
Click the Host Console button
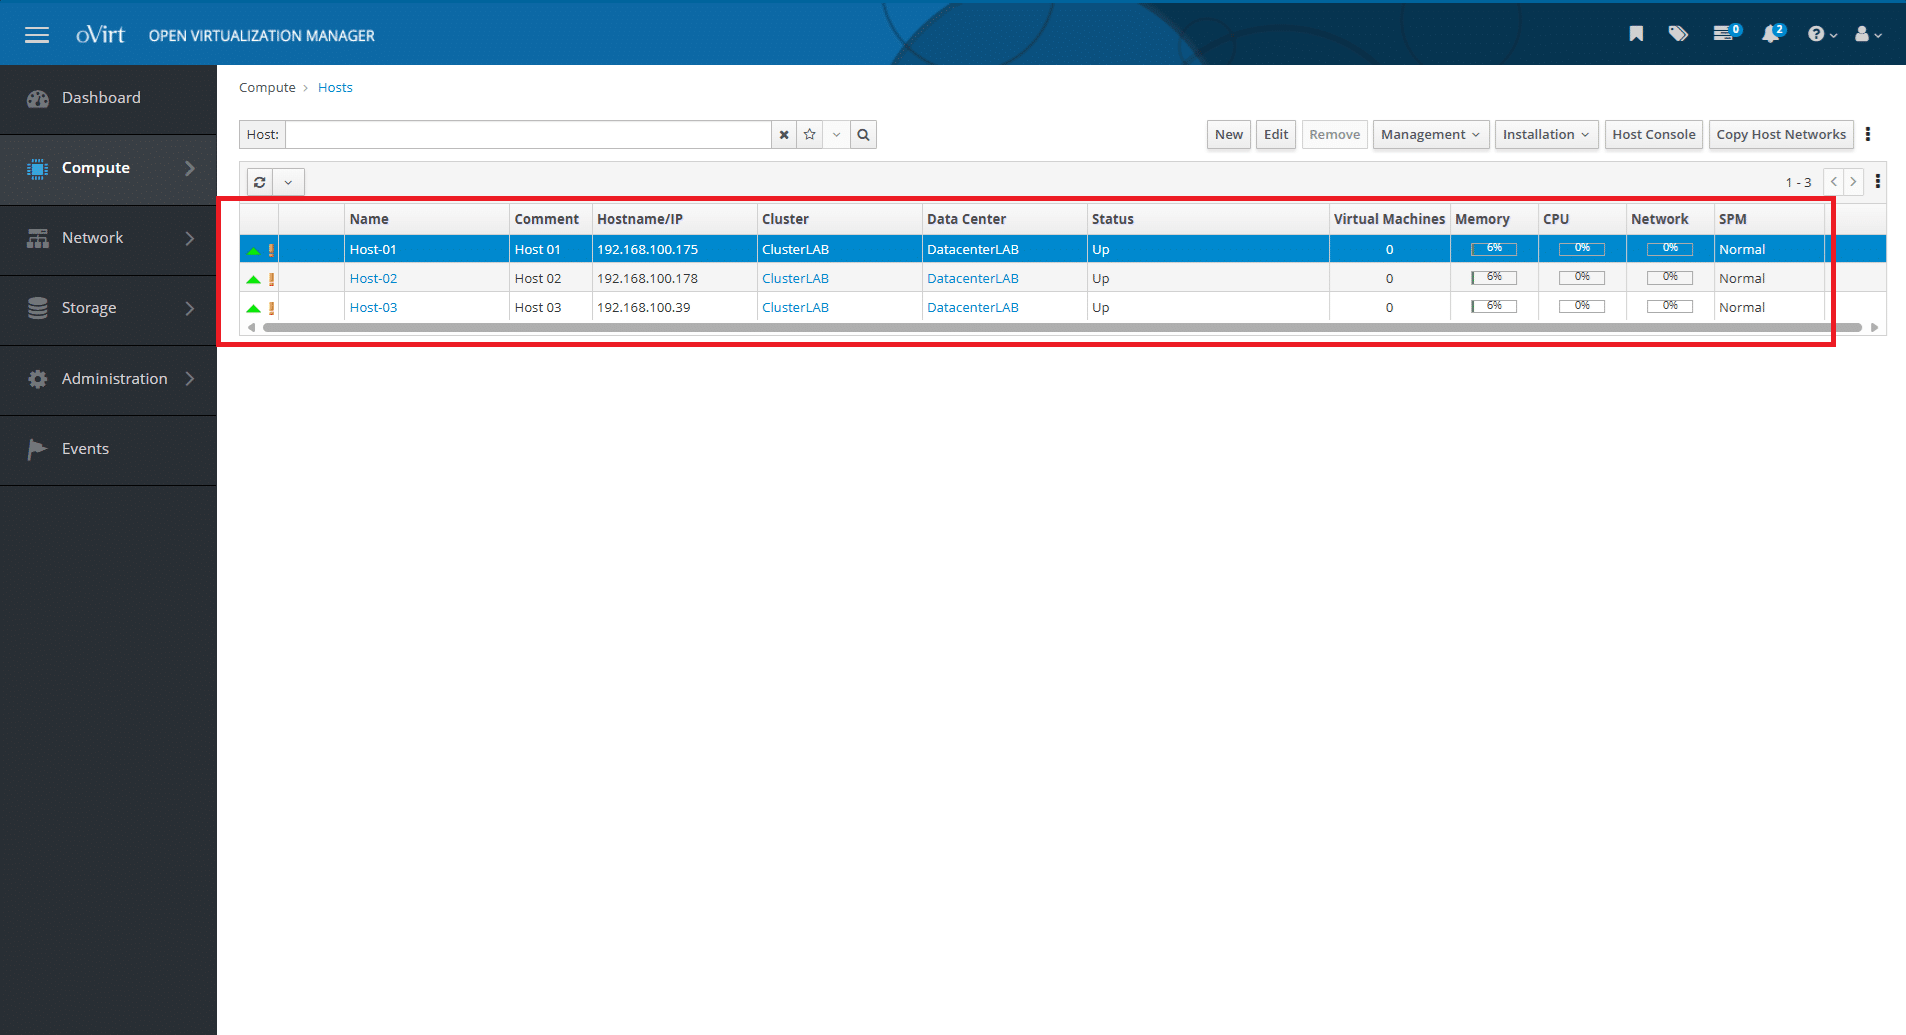(1654, 135)
